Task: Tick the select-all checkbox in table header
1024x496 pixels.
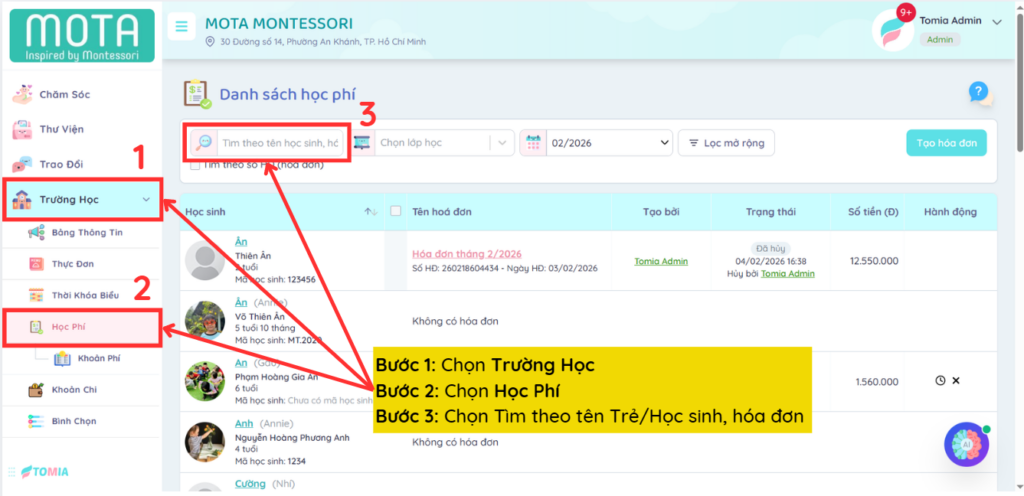Action: click(396, 211)
